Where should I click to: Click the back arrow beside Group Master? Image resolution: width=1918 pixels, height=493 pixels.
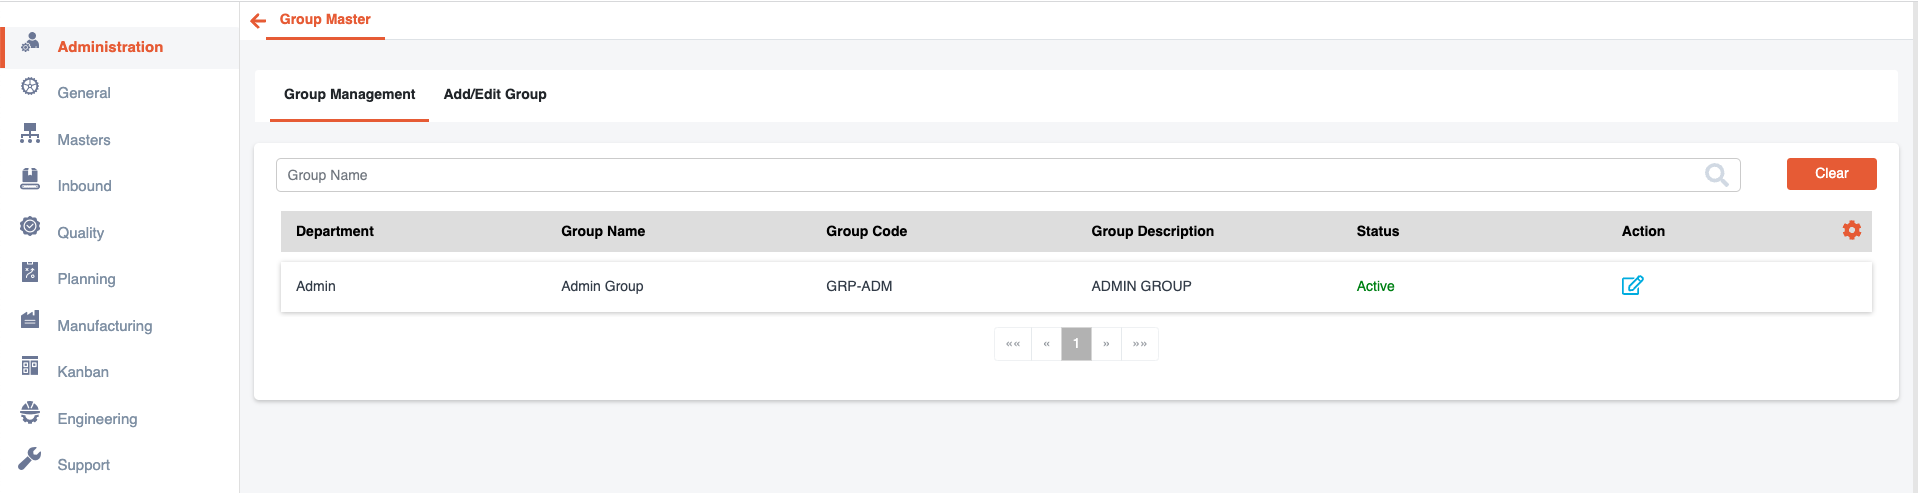point(258,20)
